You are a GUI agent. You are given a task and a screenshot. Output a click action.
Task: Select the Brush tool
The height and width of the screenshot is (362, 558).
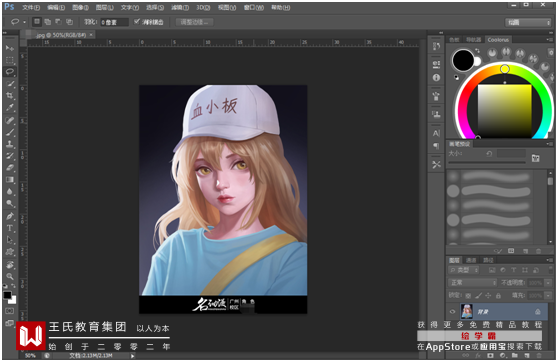[x=10, y=132]
